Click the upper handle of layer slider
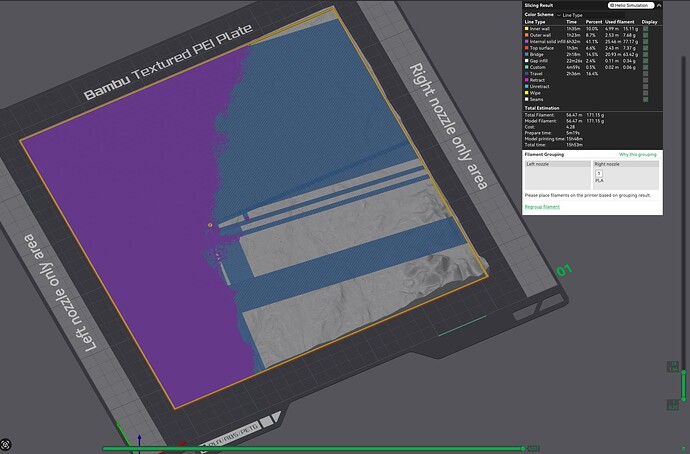This screenshot has width=690, height=454. (x=684, y=373)
